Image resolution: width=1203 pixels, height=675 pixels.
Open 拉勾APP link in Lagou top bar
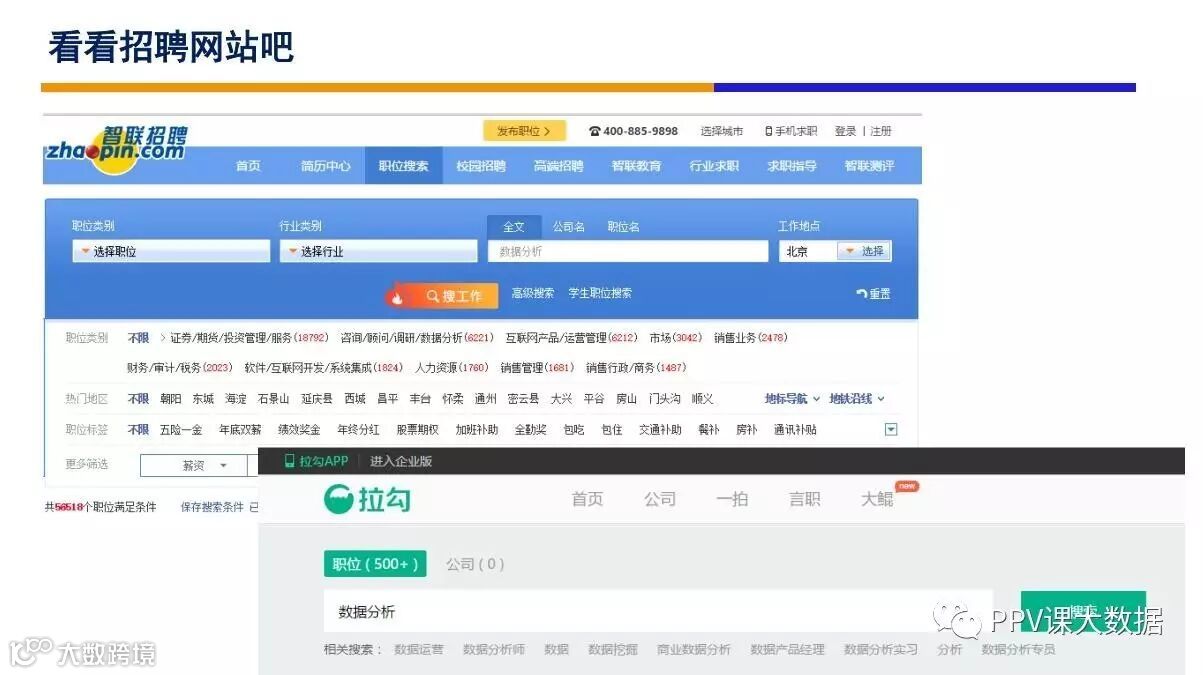coord(316,461)
